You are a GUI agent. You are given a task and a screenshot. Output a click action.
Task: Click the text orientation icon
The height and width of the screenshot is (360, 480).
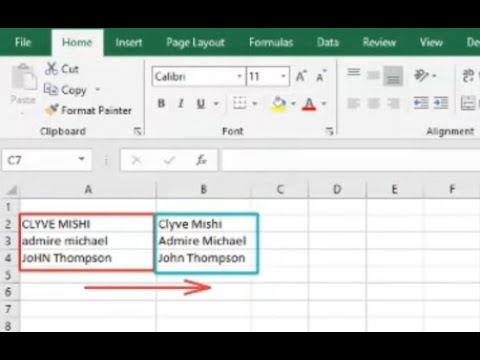click(421, 75)
